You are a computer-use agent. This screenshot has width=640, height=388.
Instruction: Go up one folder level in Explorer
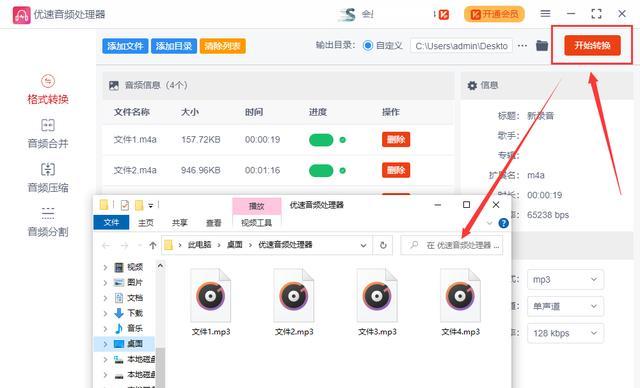click(x=153, y=245)
